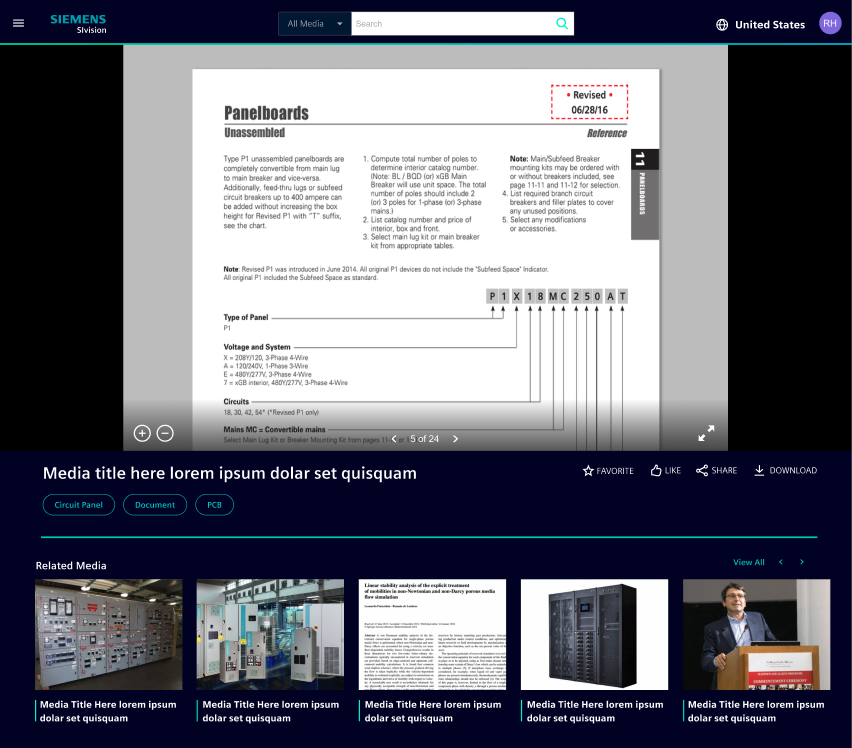852x748 pixels.
Task: Click the Panelboards heading in the document
Action: (x=266, y=113)
